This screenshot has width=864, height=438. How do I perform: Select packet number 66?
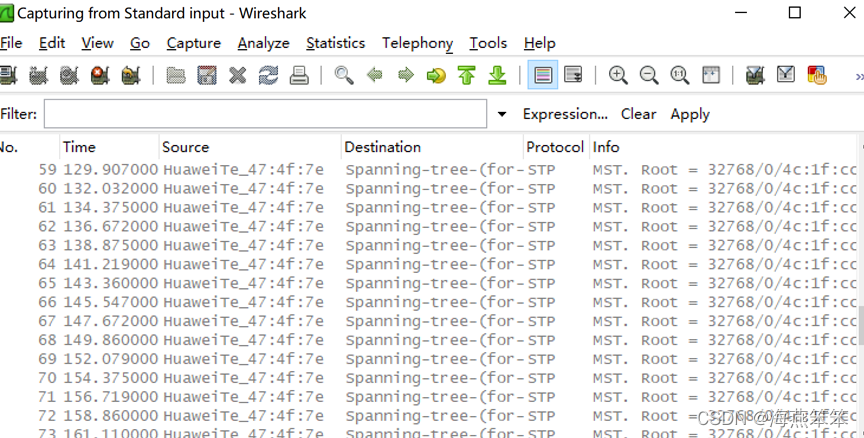click(x=429, y=302)
